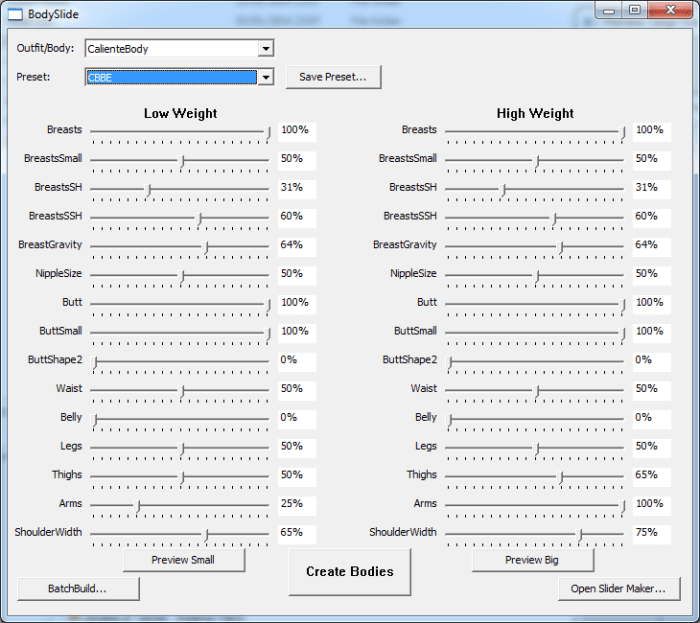Click the Low Weight Arms slider thumb
700x623 pixels.
[138, 506]
